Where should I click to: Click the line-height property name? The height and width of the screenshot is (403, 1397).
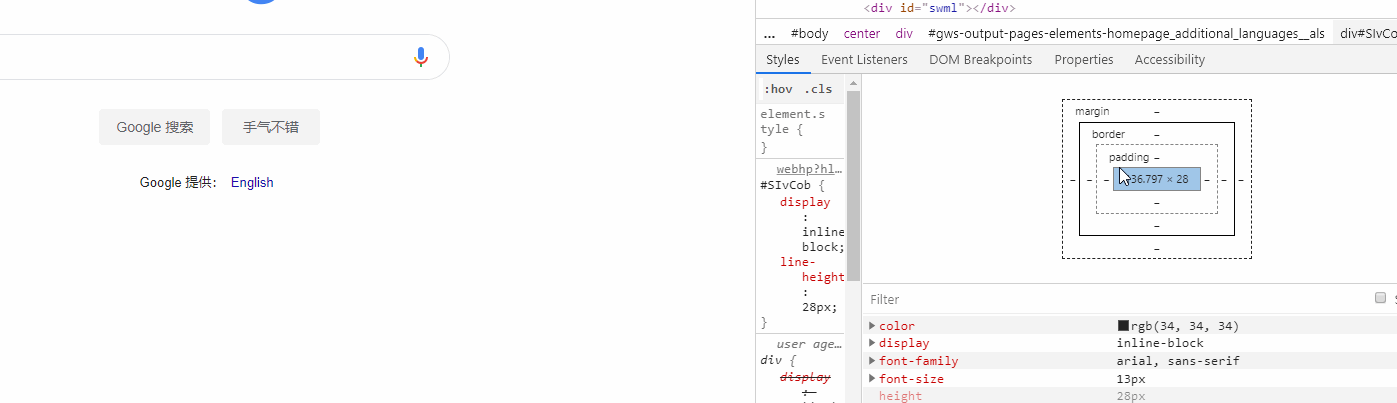[x=812, y=269]
